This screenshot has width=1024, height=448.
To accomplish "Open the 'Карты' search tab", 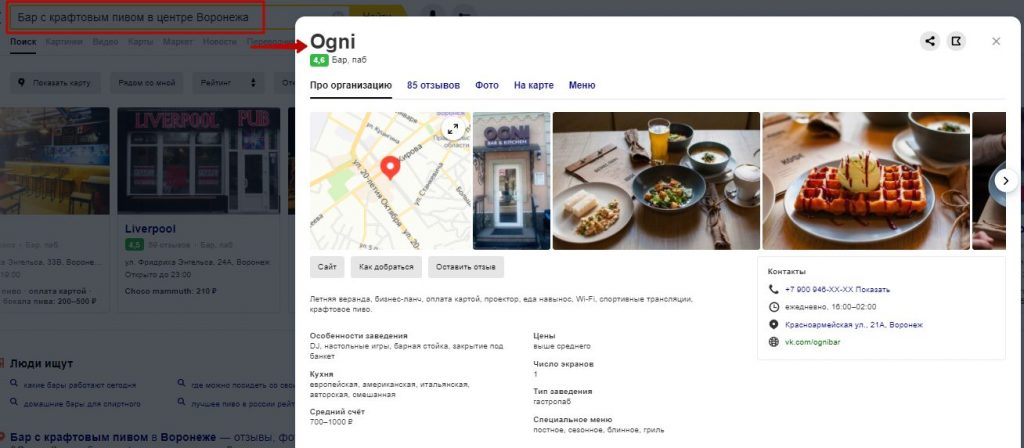I will pos(140,42).
